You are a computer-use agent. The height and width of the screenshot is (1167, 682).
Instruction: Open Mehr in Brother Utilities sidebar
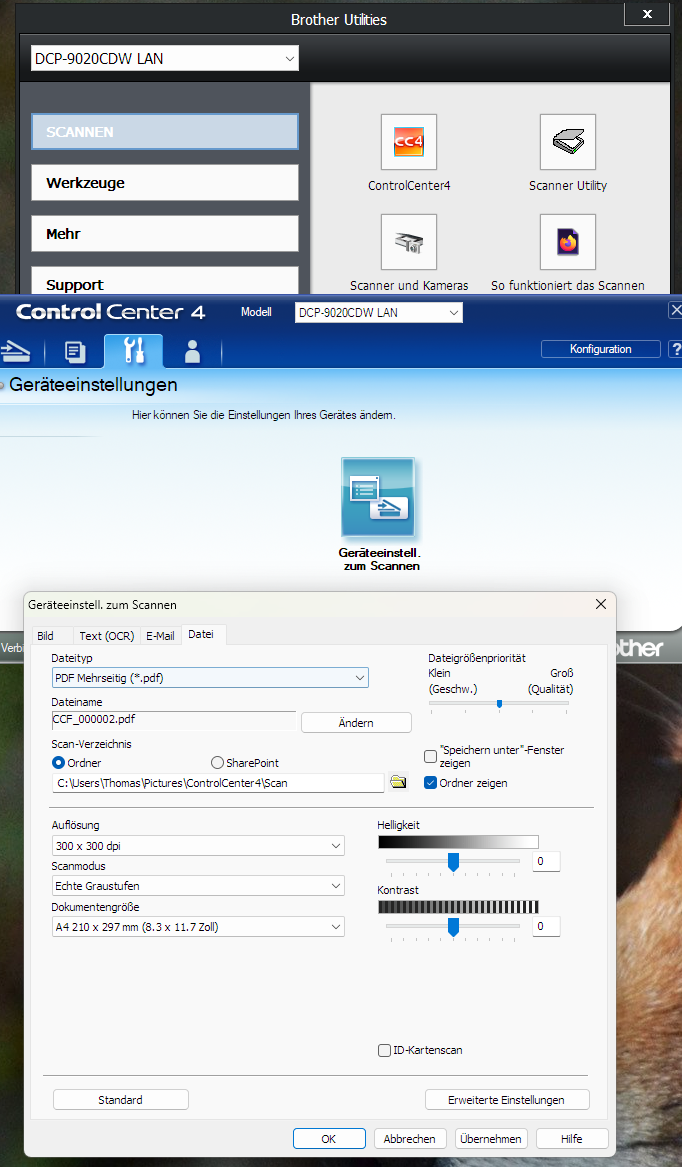coord(165,234)
